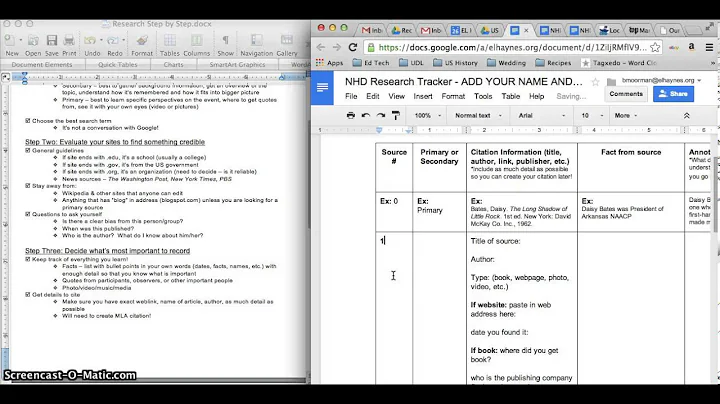
Task: Open the Tables tool in Word
Action: (x=170, y=41)
